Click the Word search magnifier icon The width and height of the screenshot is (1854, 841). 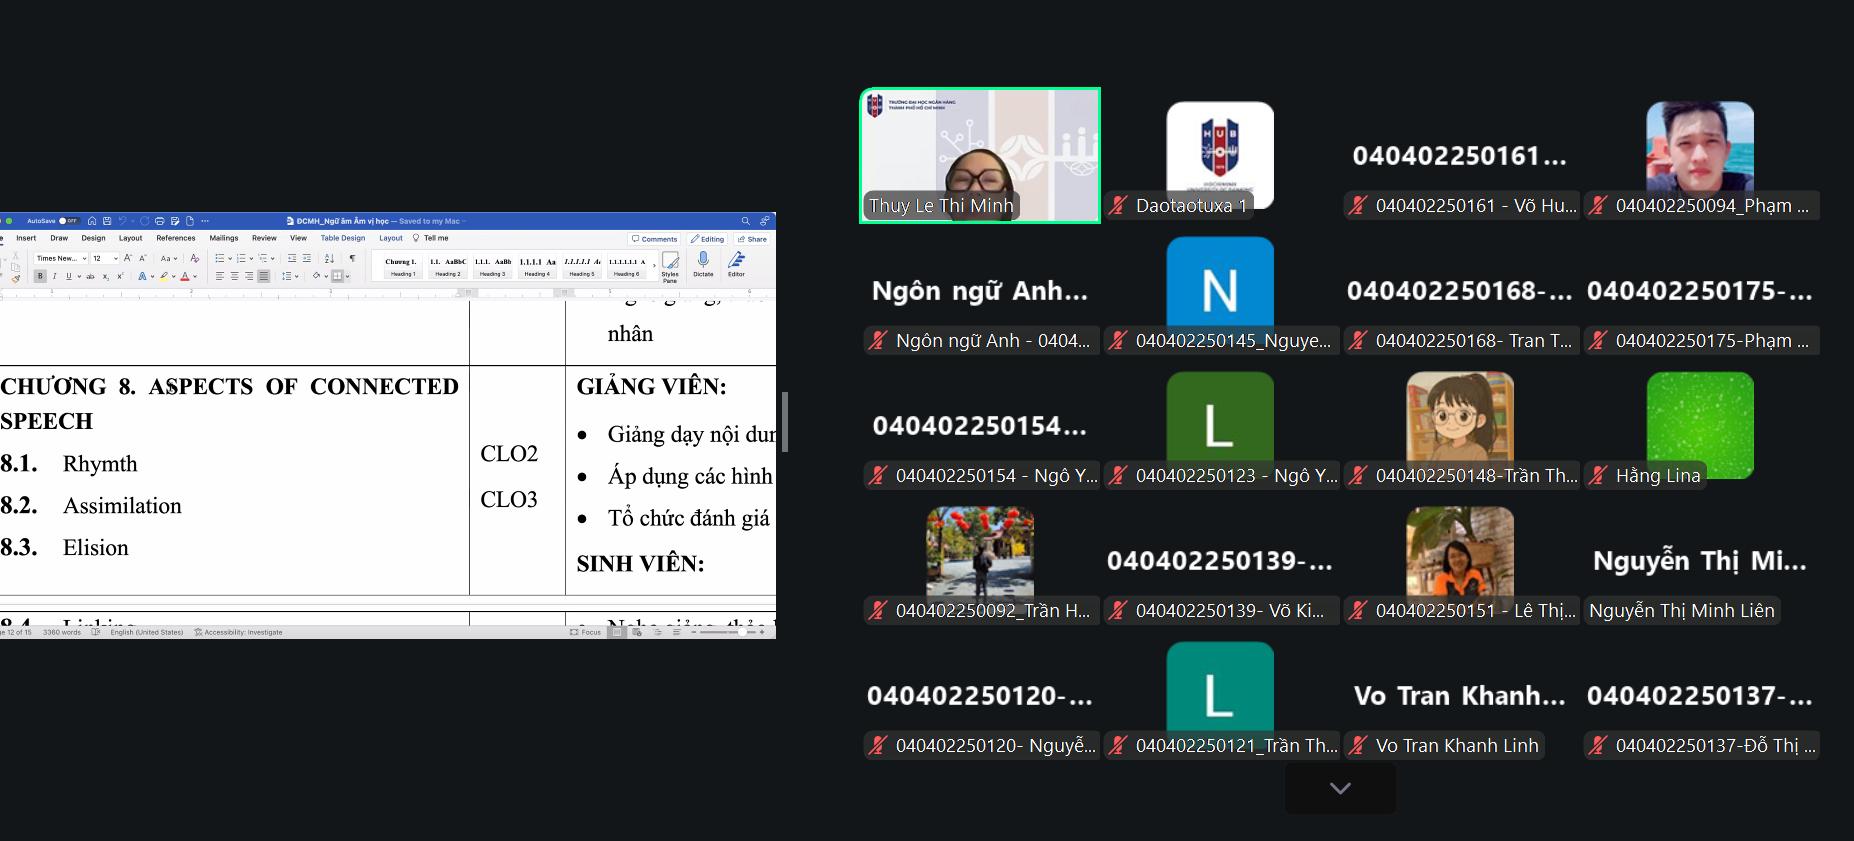coord(745,221)
